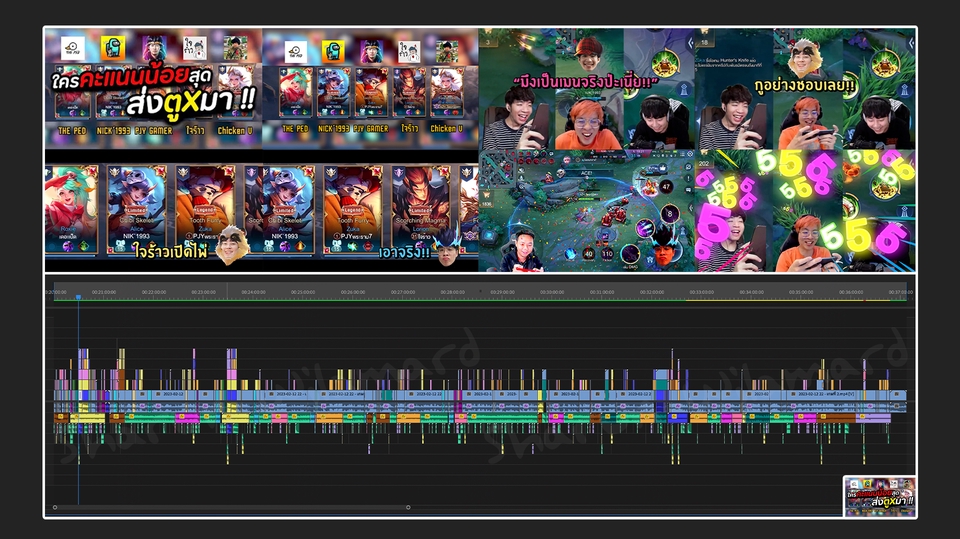Click the blue playhead handle on the ruler
This screenshot has height=539, width=960.
click(78, 297)
